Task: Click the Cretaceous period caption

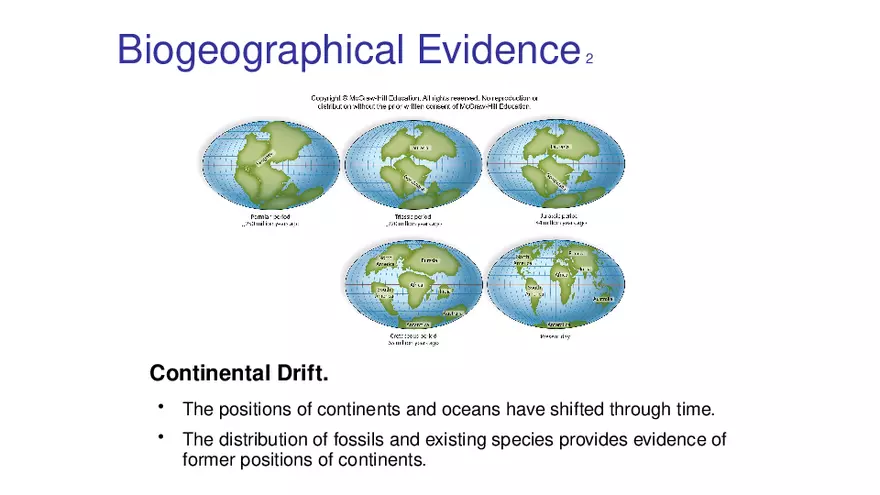Action: pyautogui.click(x=413, y=339)
